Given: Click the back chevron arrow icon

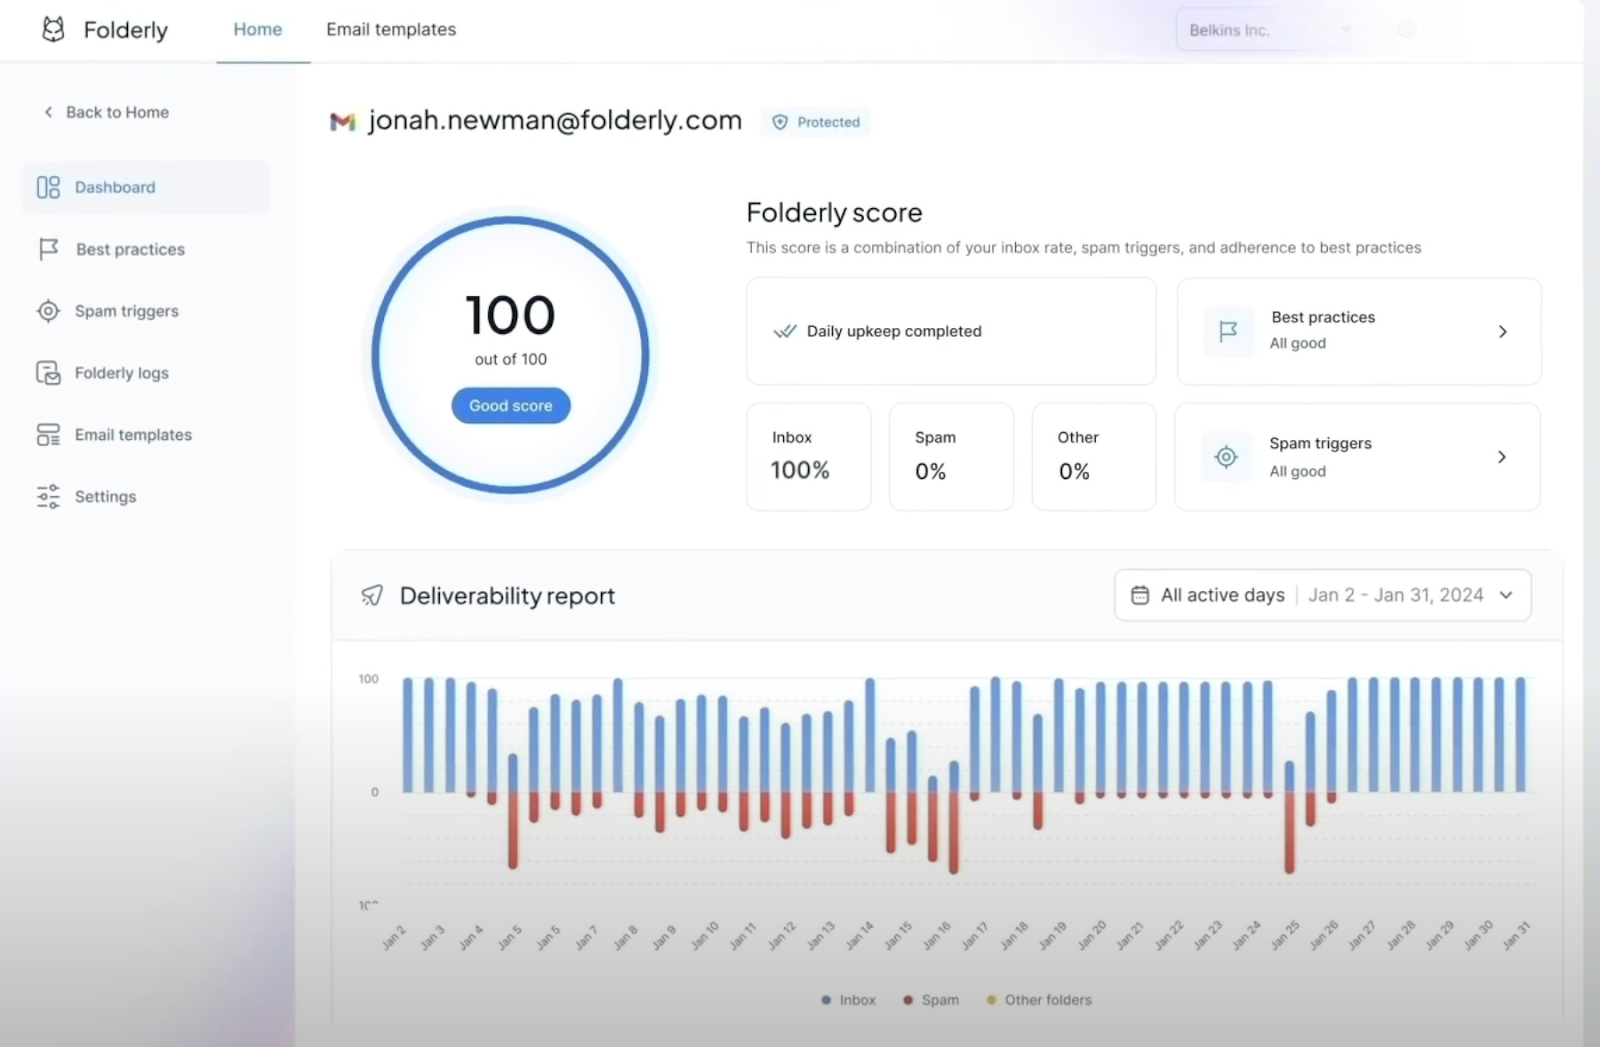Looking at the screenshot, I should [48, 112].
